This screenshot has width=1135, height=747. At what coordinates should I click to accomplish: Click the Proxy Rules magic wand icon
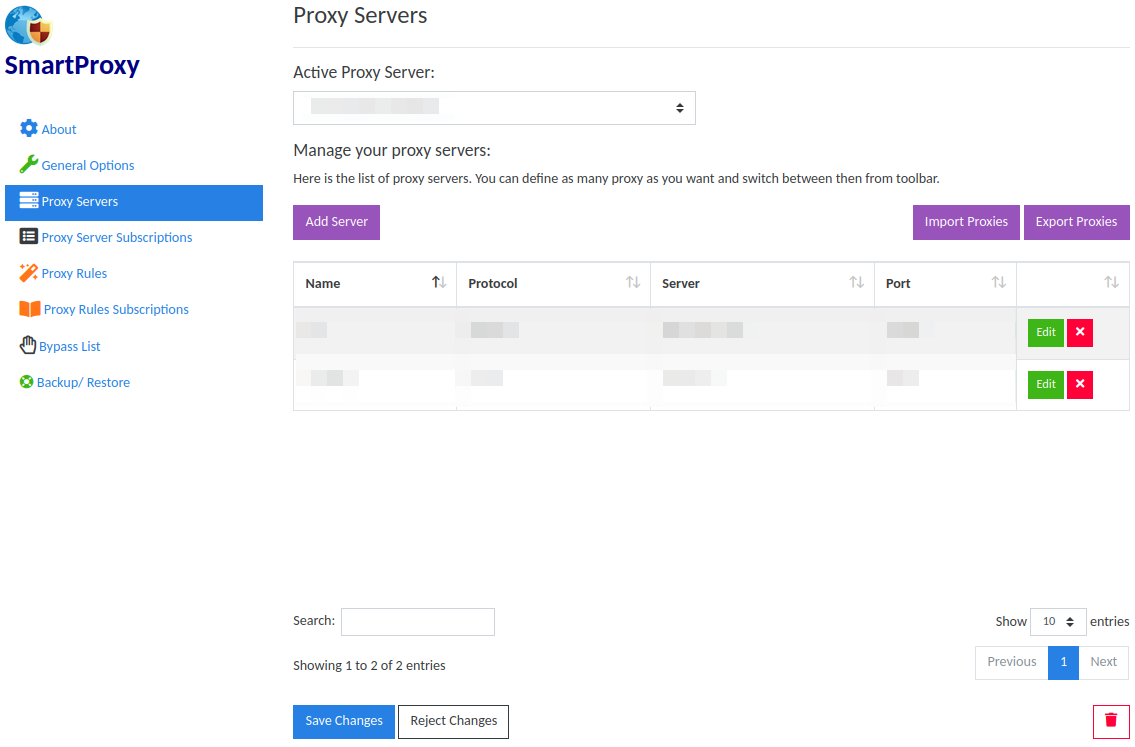(29, 273)
